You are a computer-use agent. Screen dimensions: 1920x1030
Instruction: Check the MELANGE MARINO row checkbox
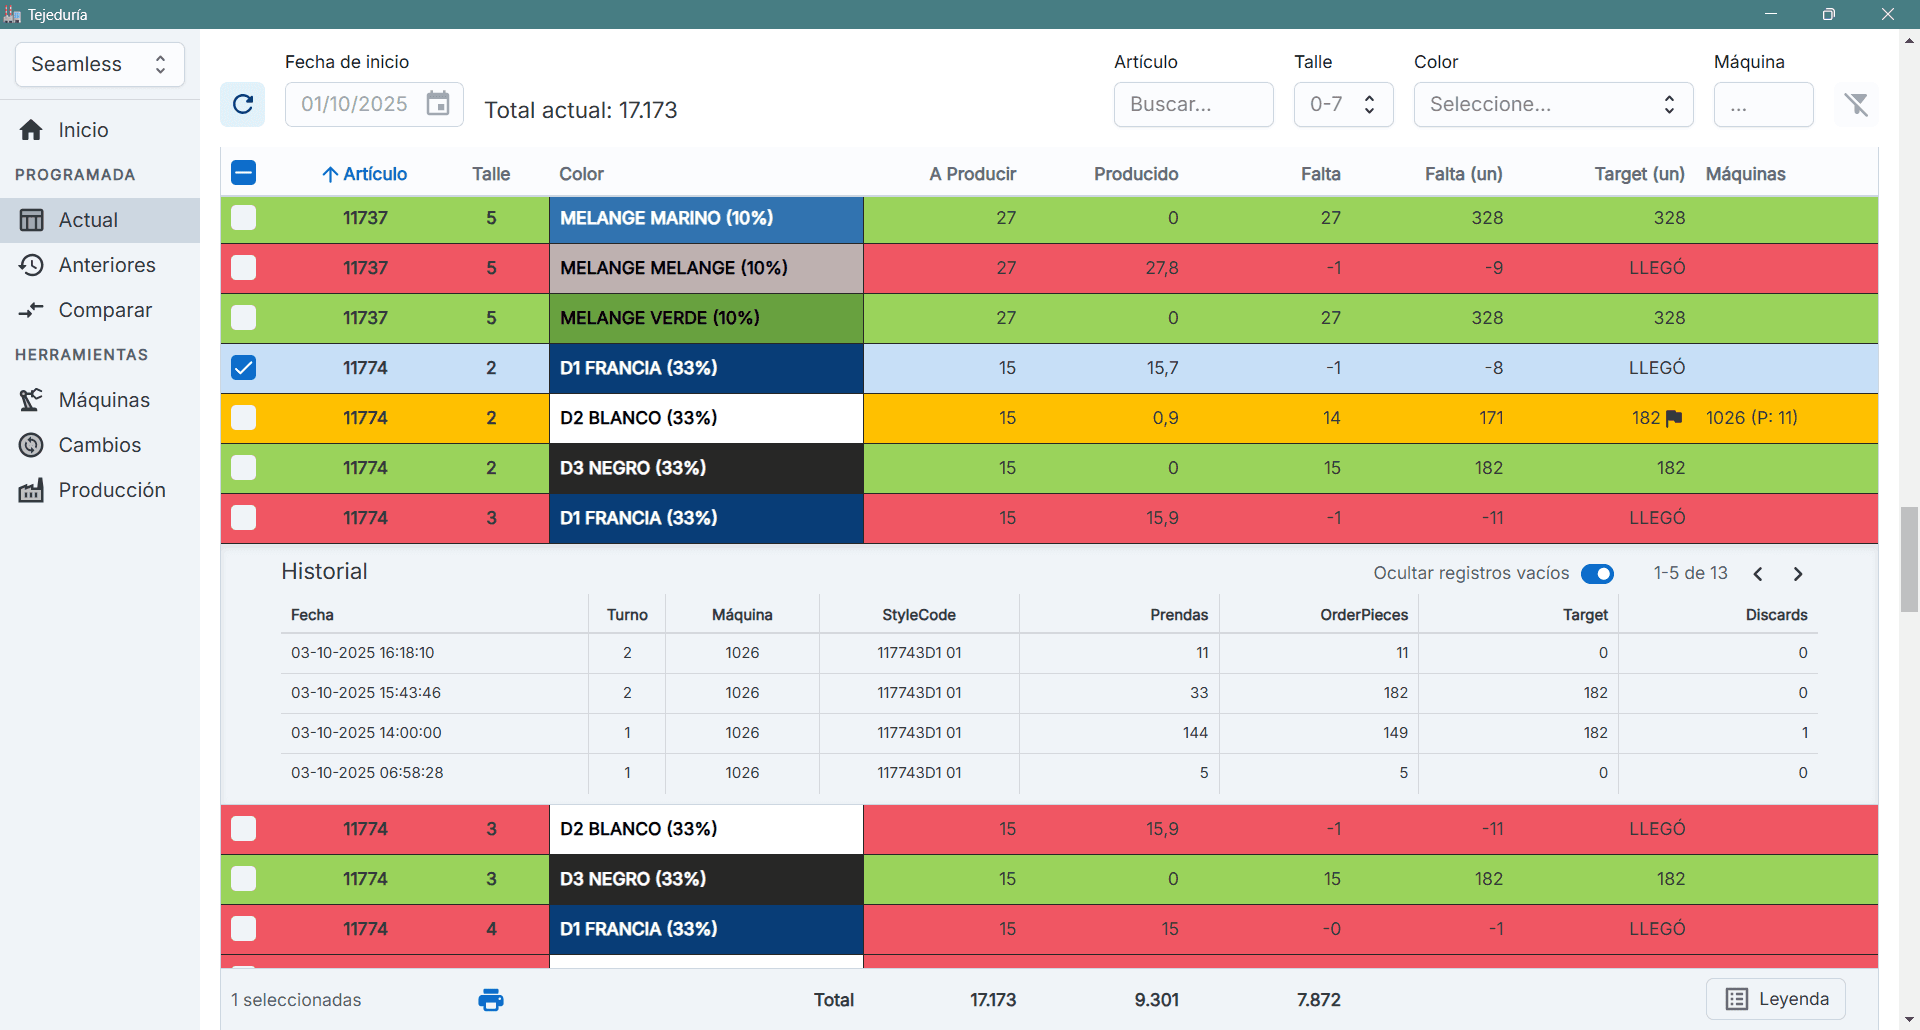244,218
